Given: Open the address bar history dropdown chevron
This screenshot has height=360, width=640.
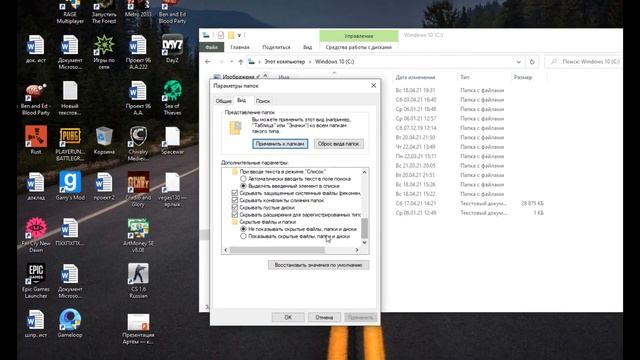Looking at the screenshot, I should tap(518, 62).
